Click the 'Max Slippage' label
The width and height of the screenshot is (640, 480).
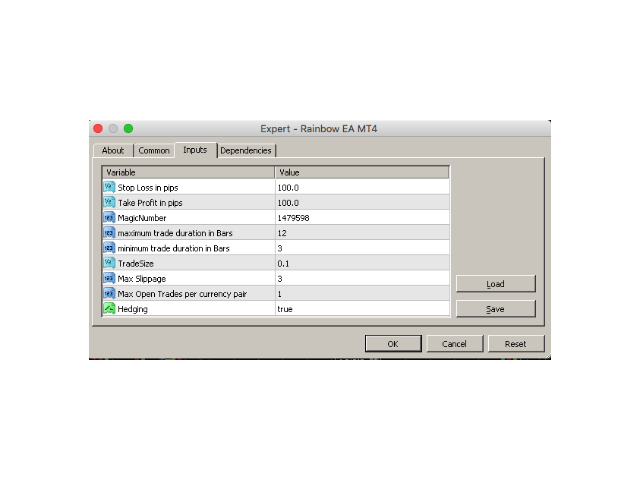(142, 279)
